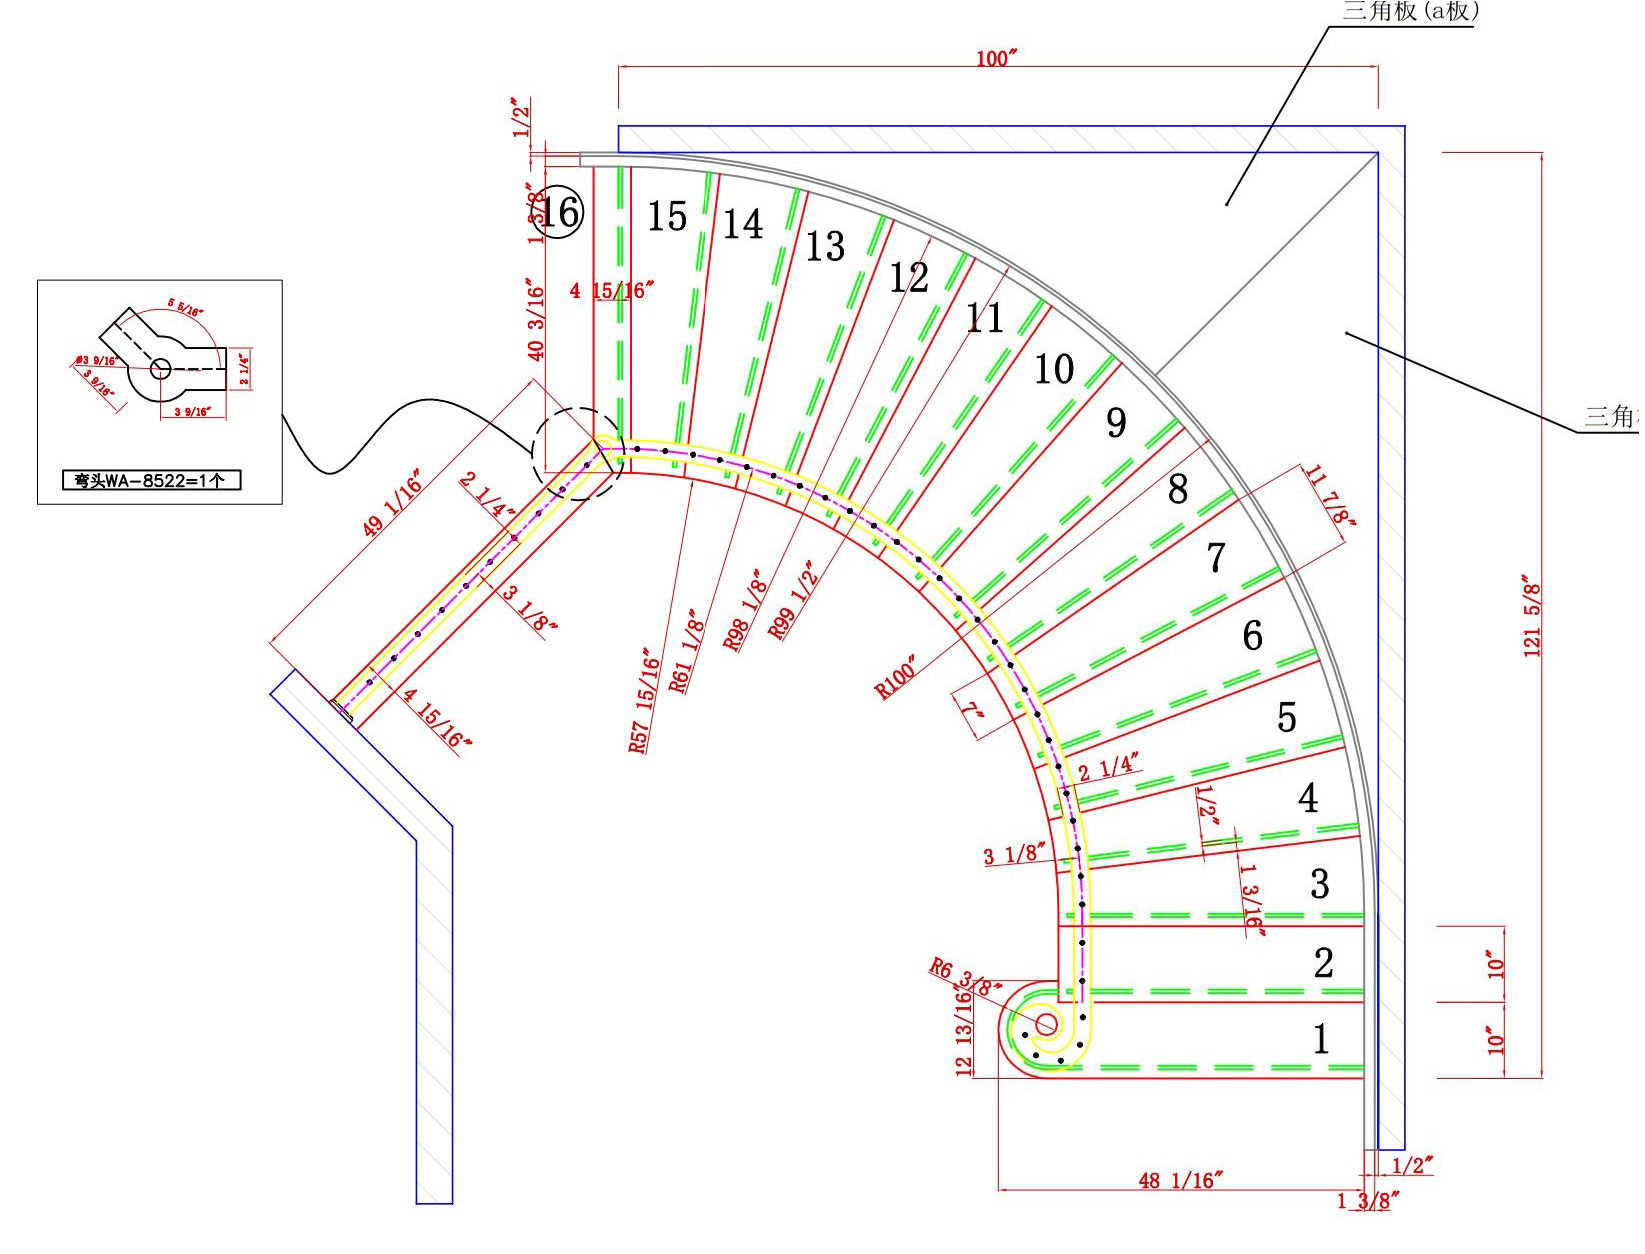
Task: Click tread label 7
Action: (x=1216, y=557)
